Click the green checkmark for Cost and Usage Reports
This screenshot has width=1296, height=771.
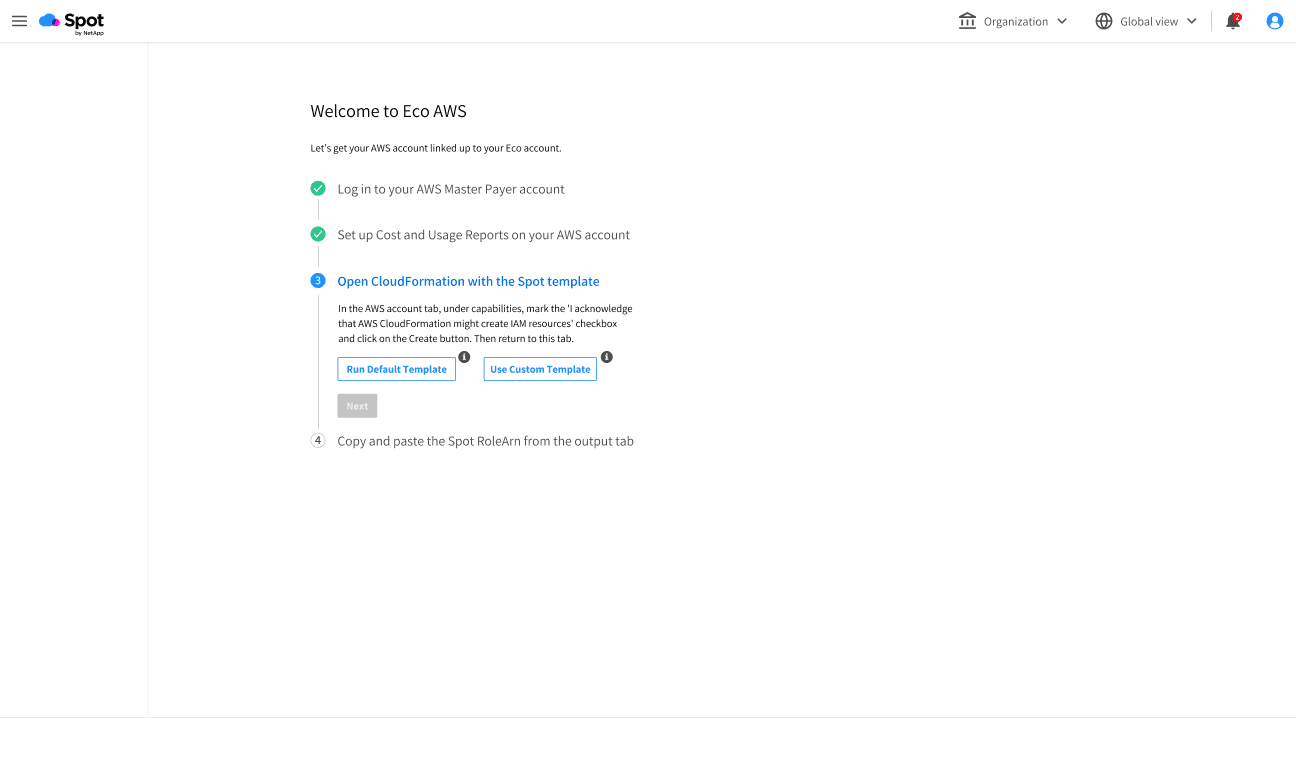pyautogui.click(x=318, y=234)
